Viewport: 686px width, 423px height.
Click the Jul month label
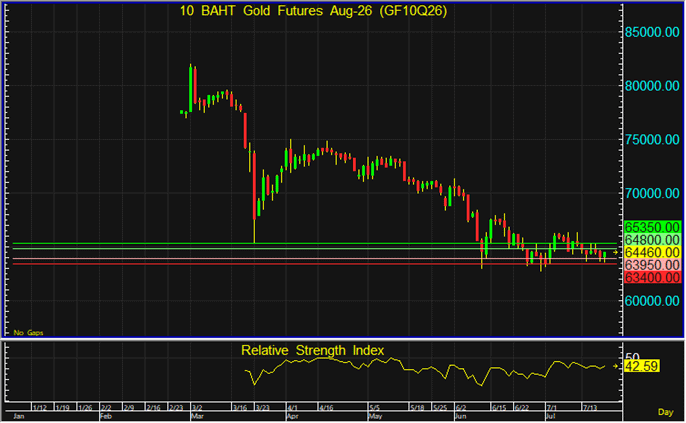pyautogui.click(x=550, y=416)
